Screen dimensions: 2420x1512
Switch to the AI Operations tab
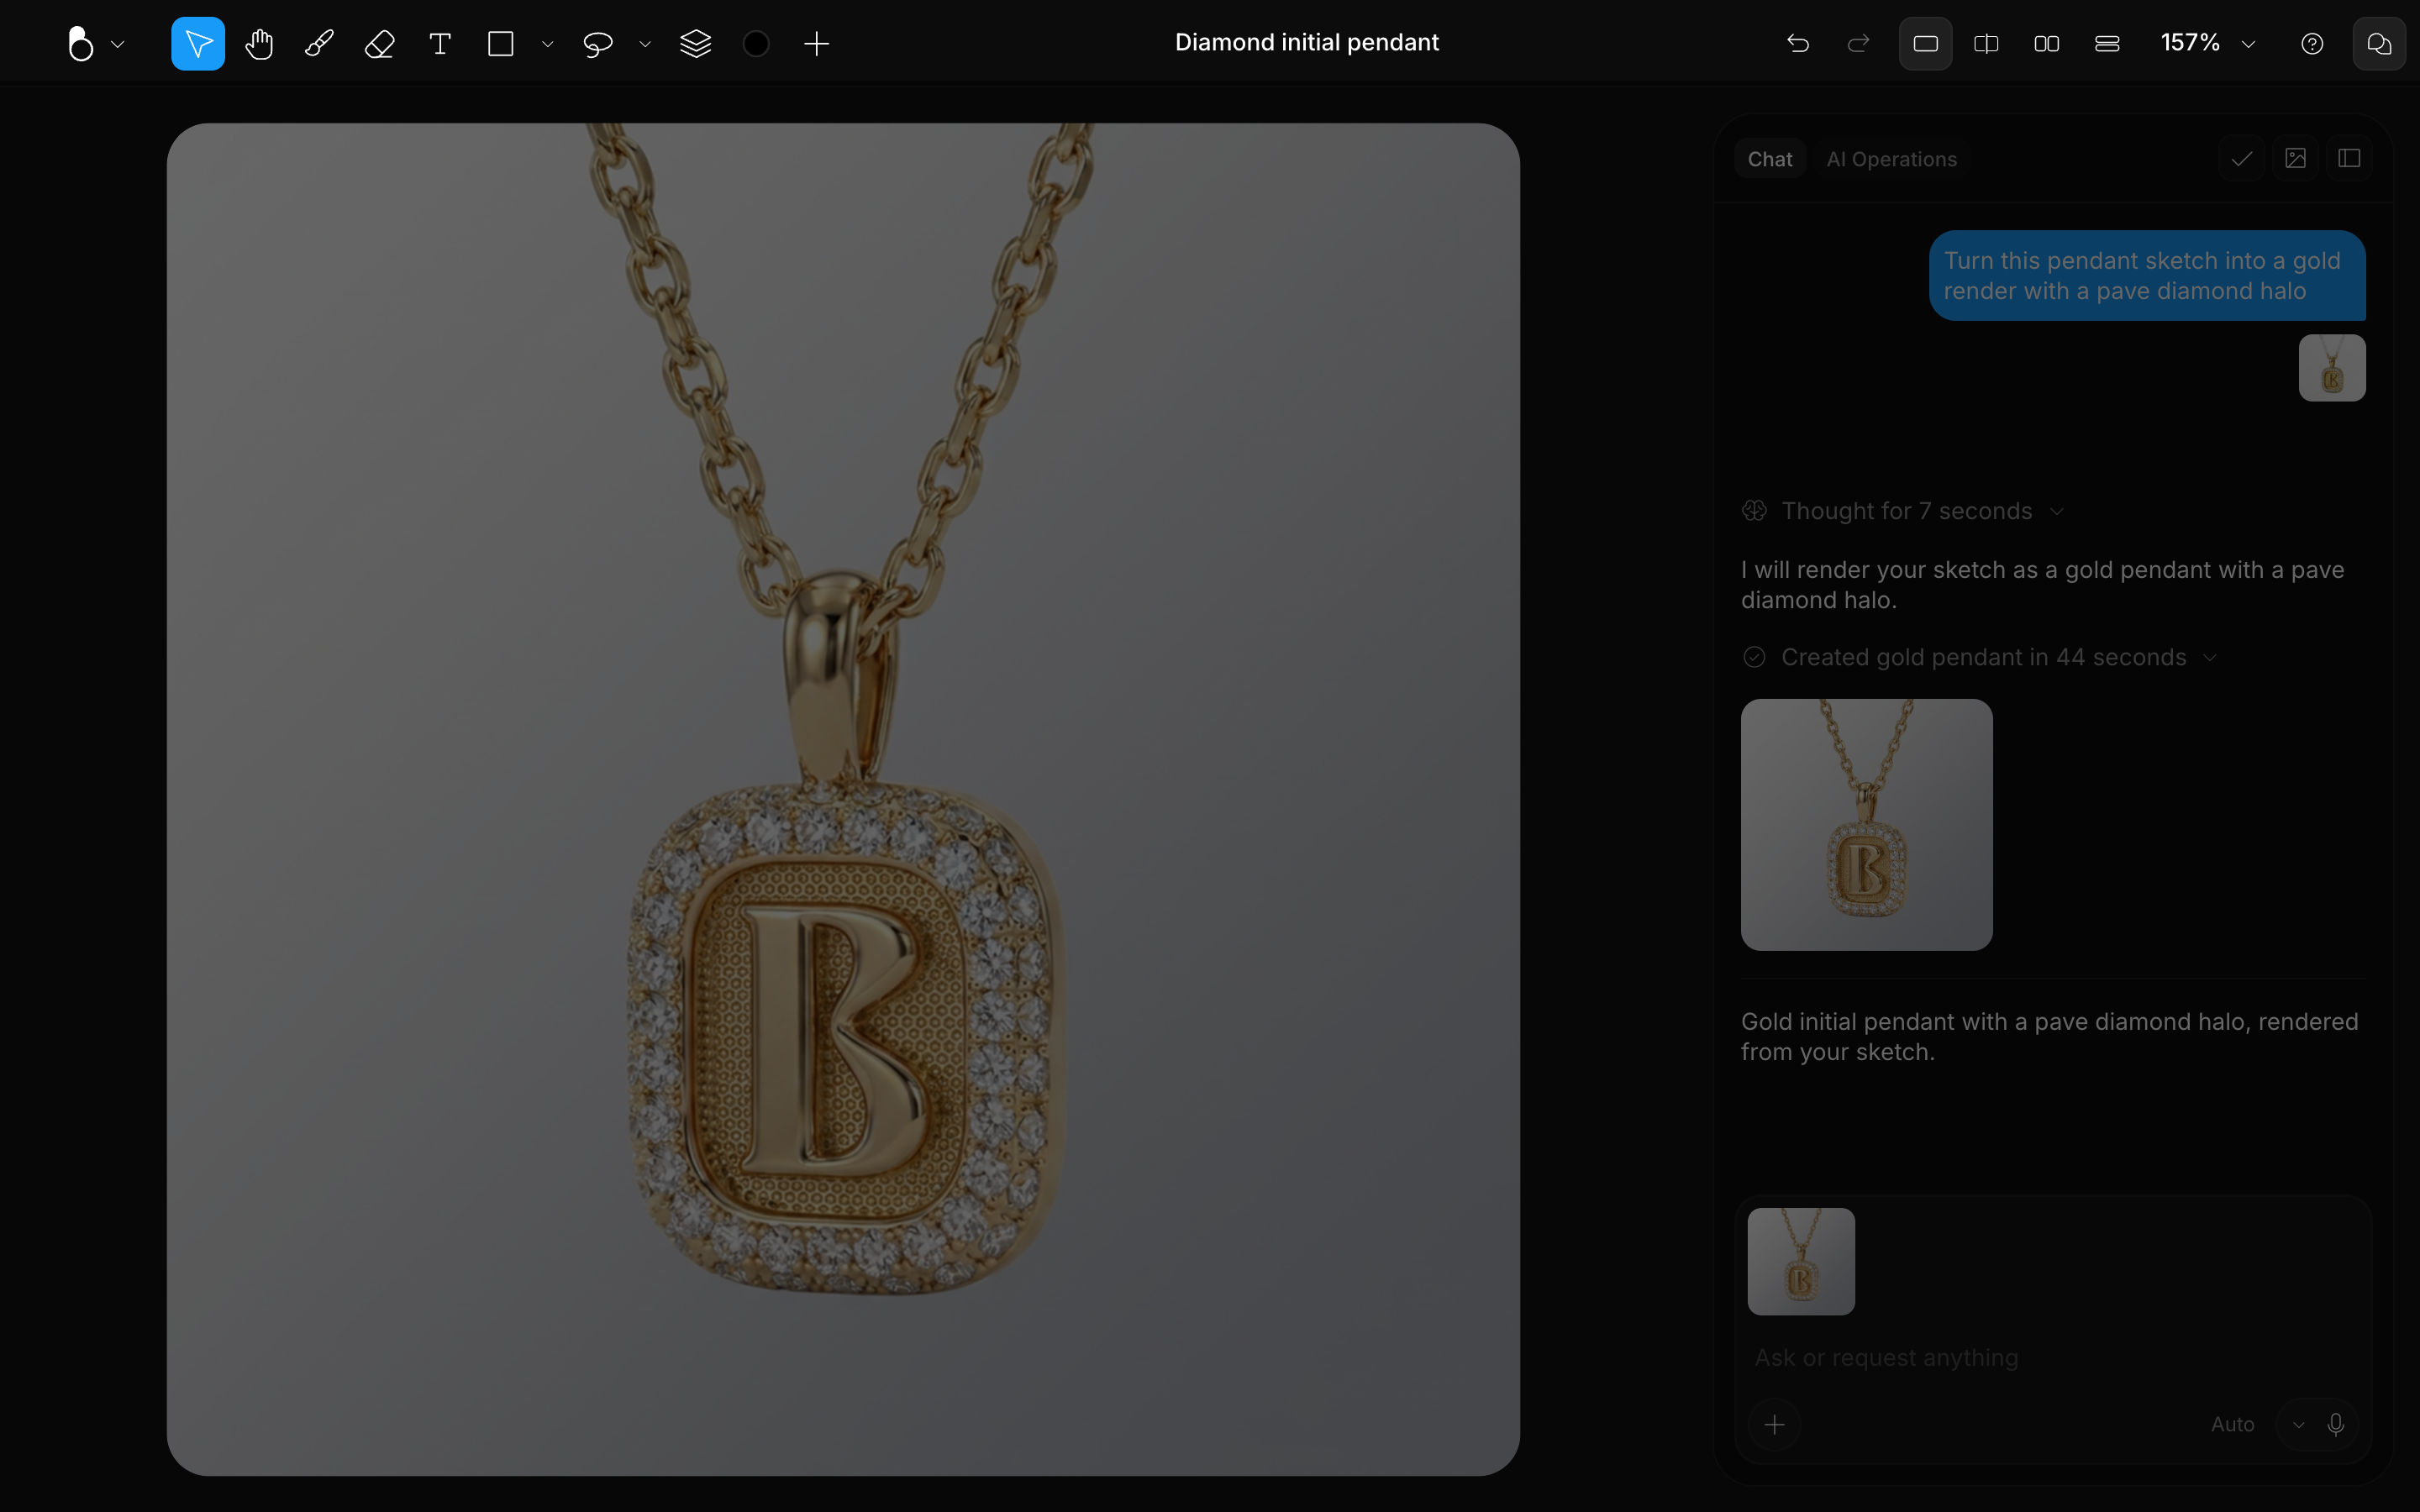pyautogui.click(x=1891, y=159)
